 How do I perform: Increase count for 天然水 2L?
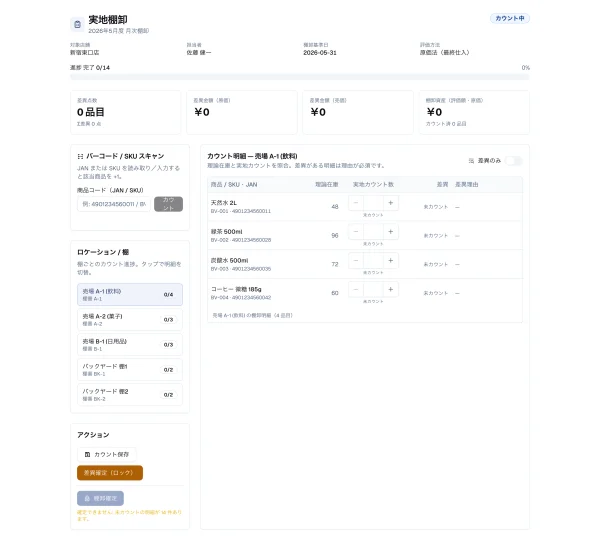pos(391,203)
